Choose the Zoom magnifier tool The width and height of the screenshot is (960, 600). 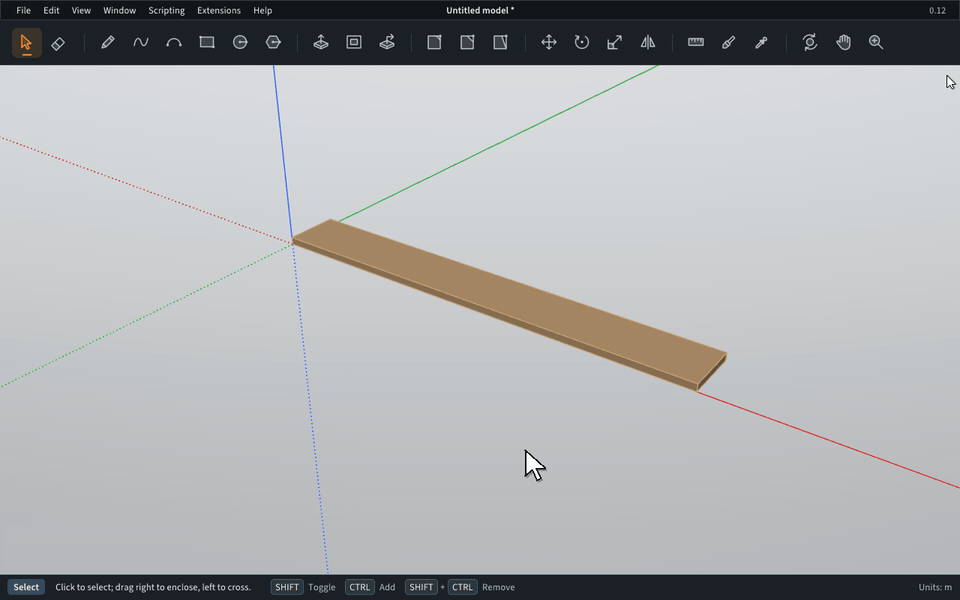(876, 42)
